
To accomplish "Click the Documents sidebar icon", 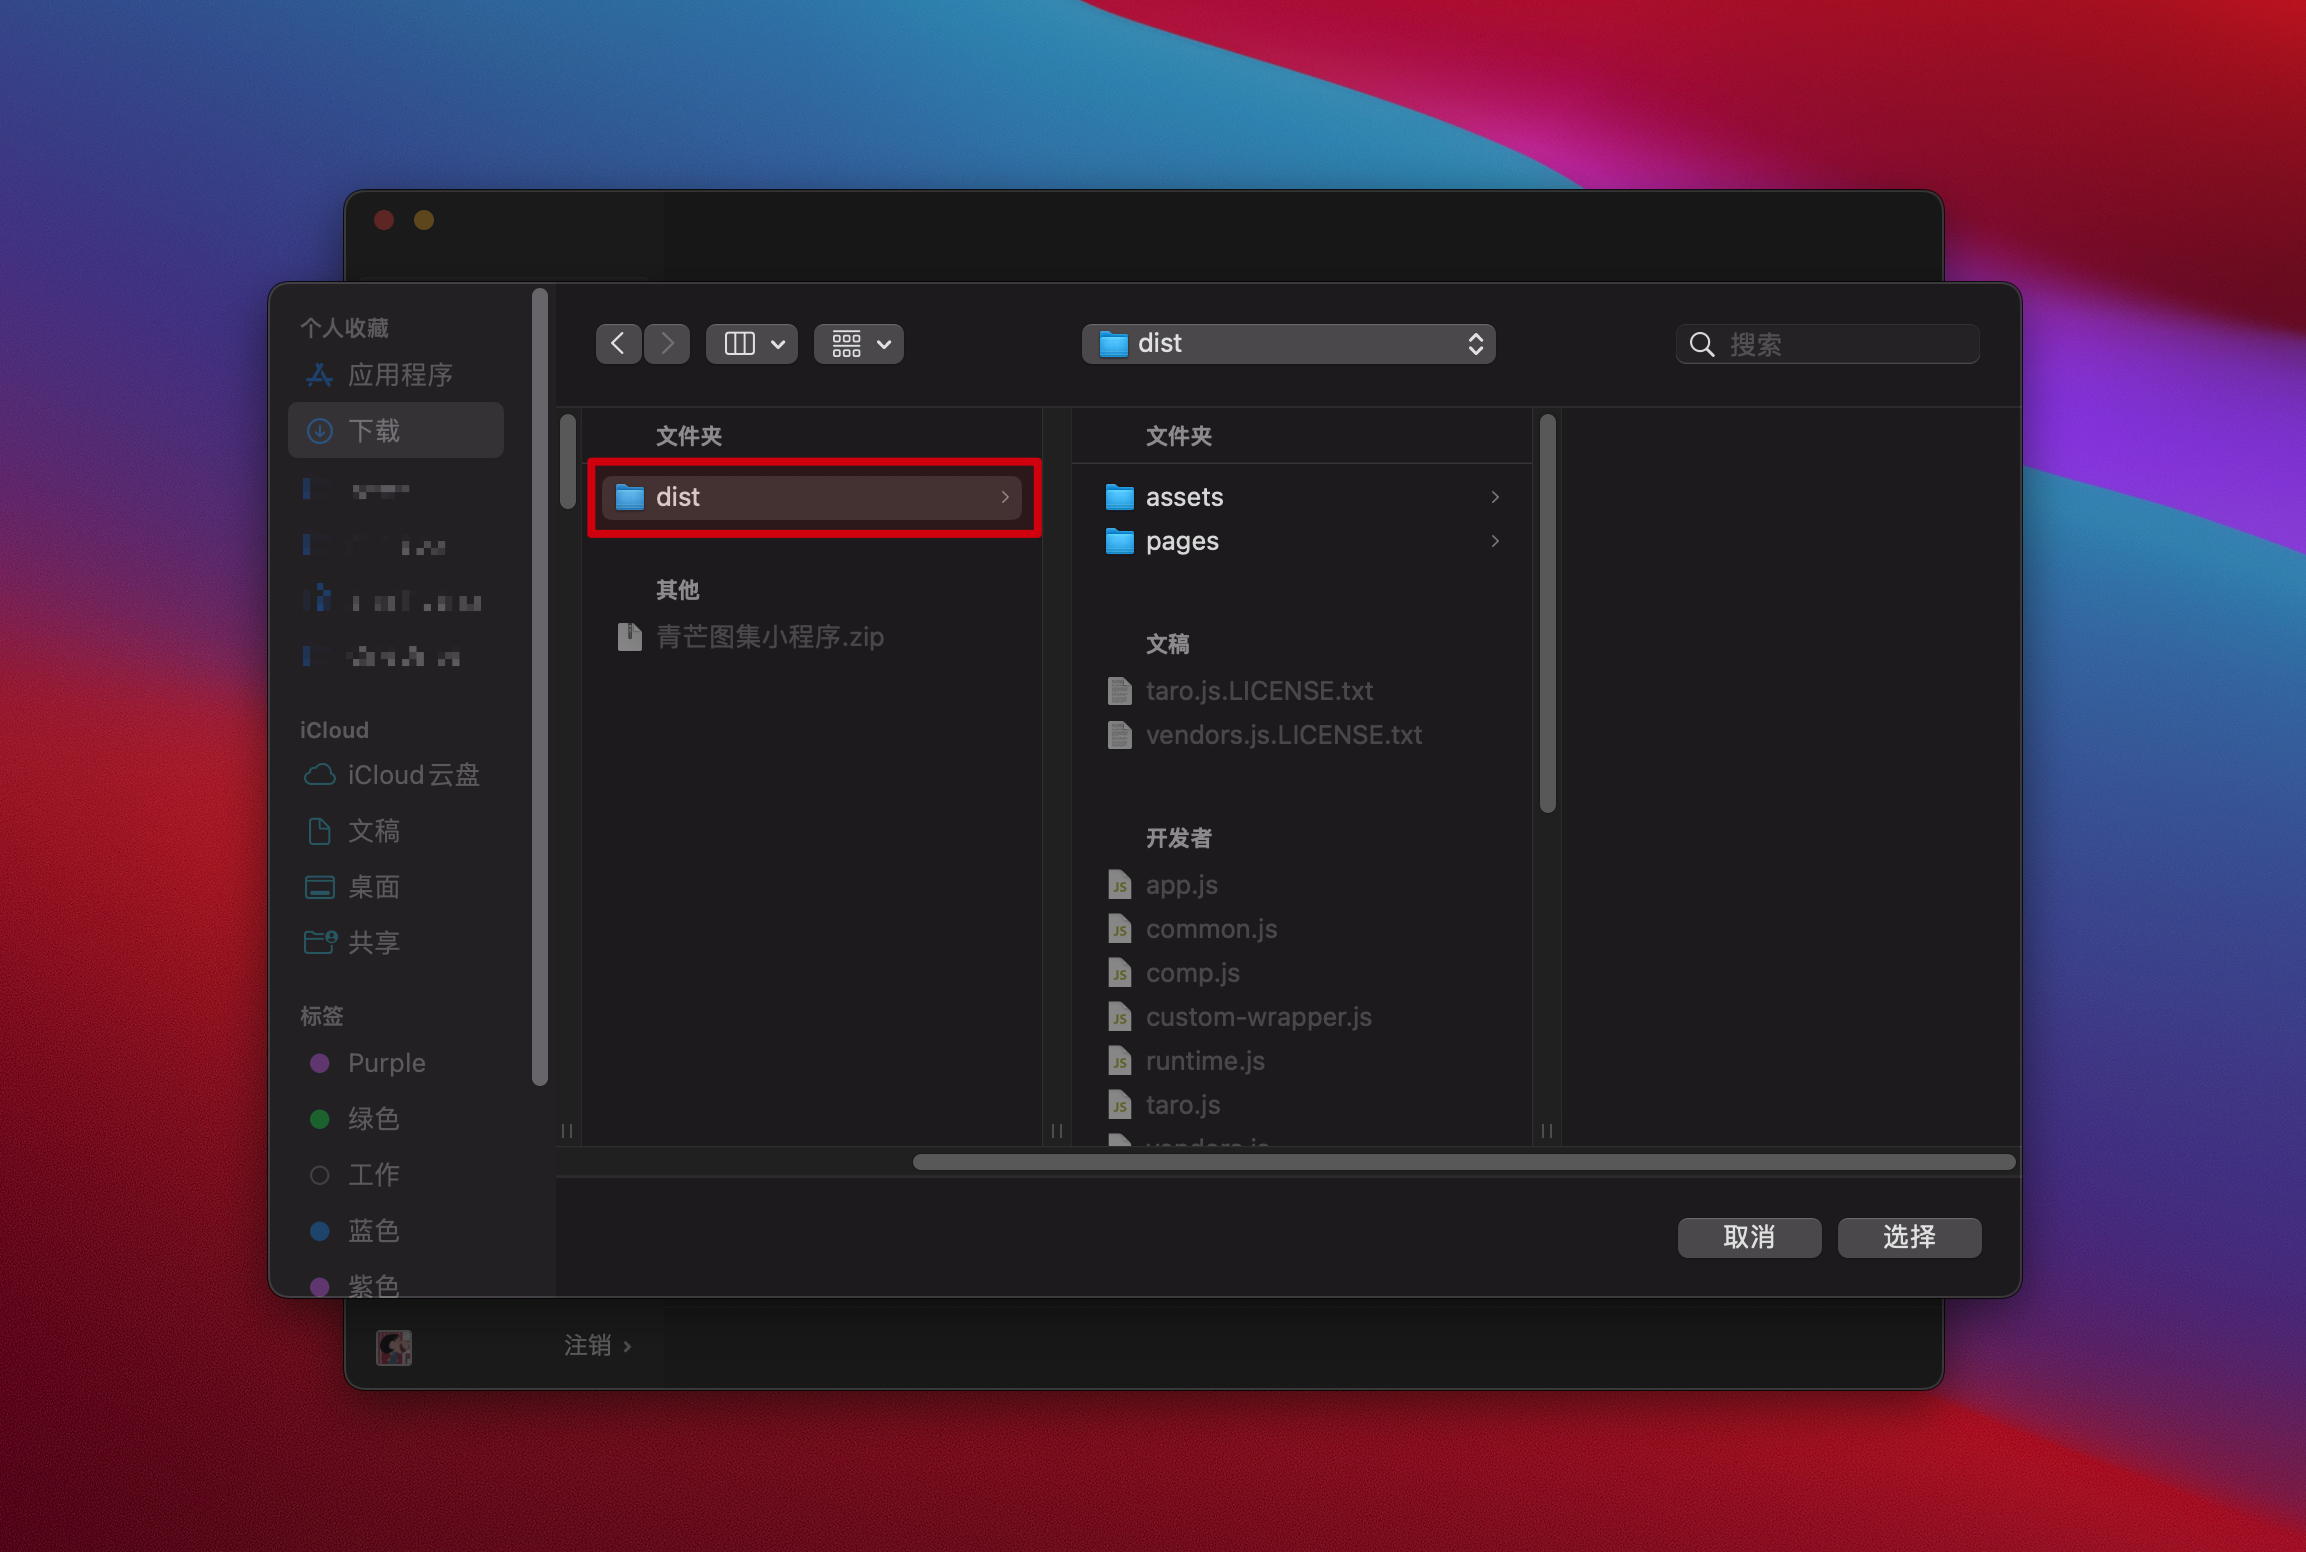I will click(x=319, y=831).
